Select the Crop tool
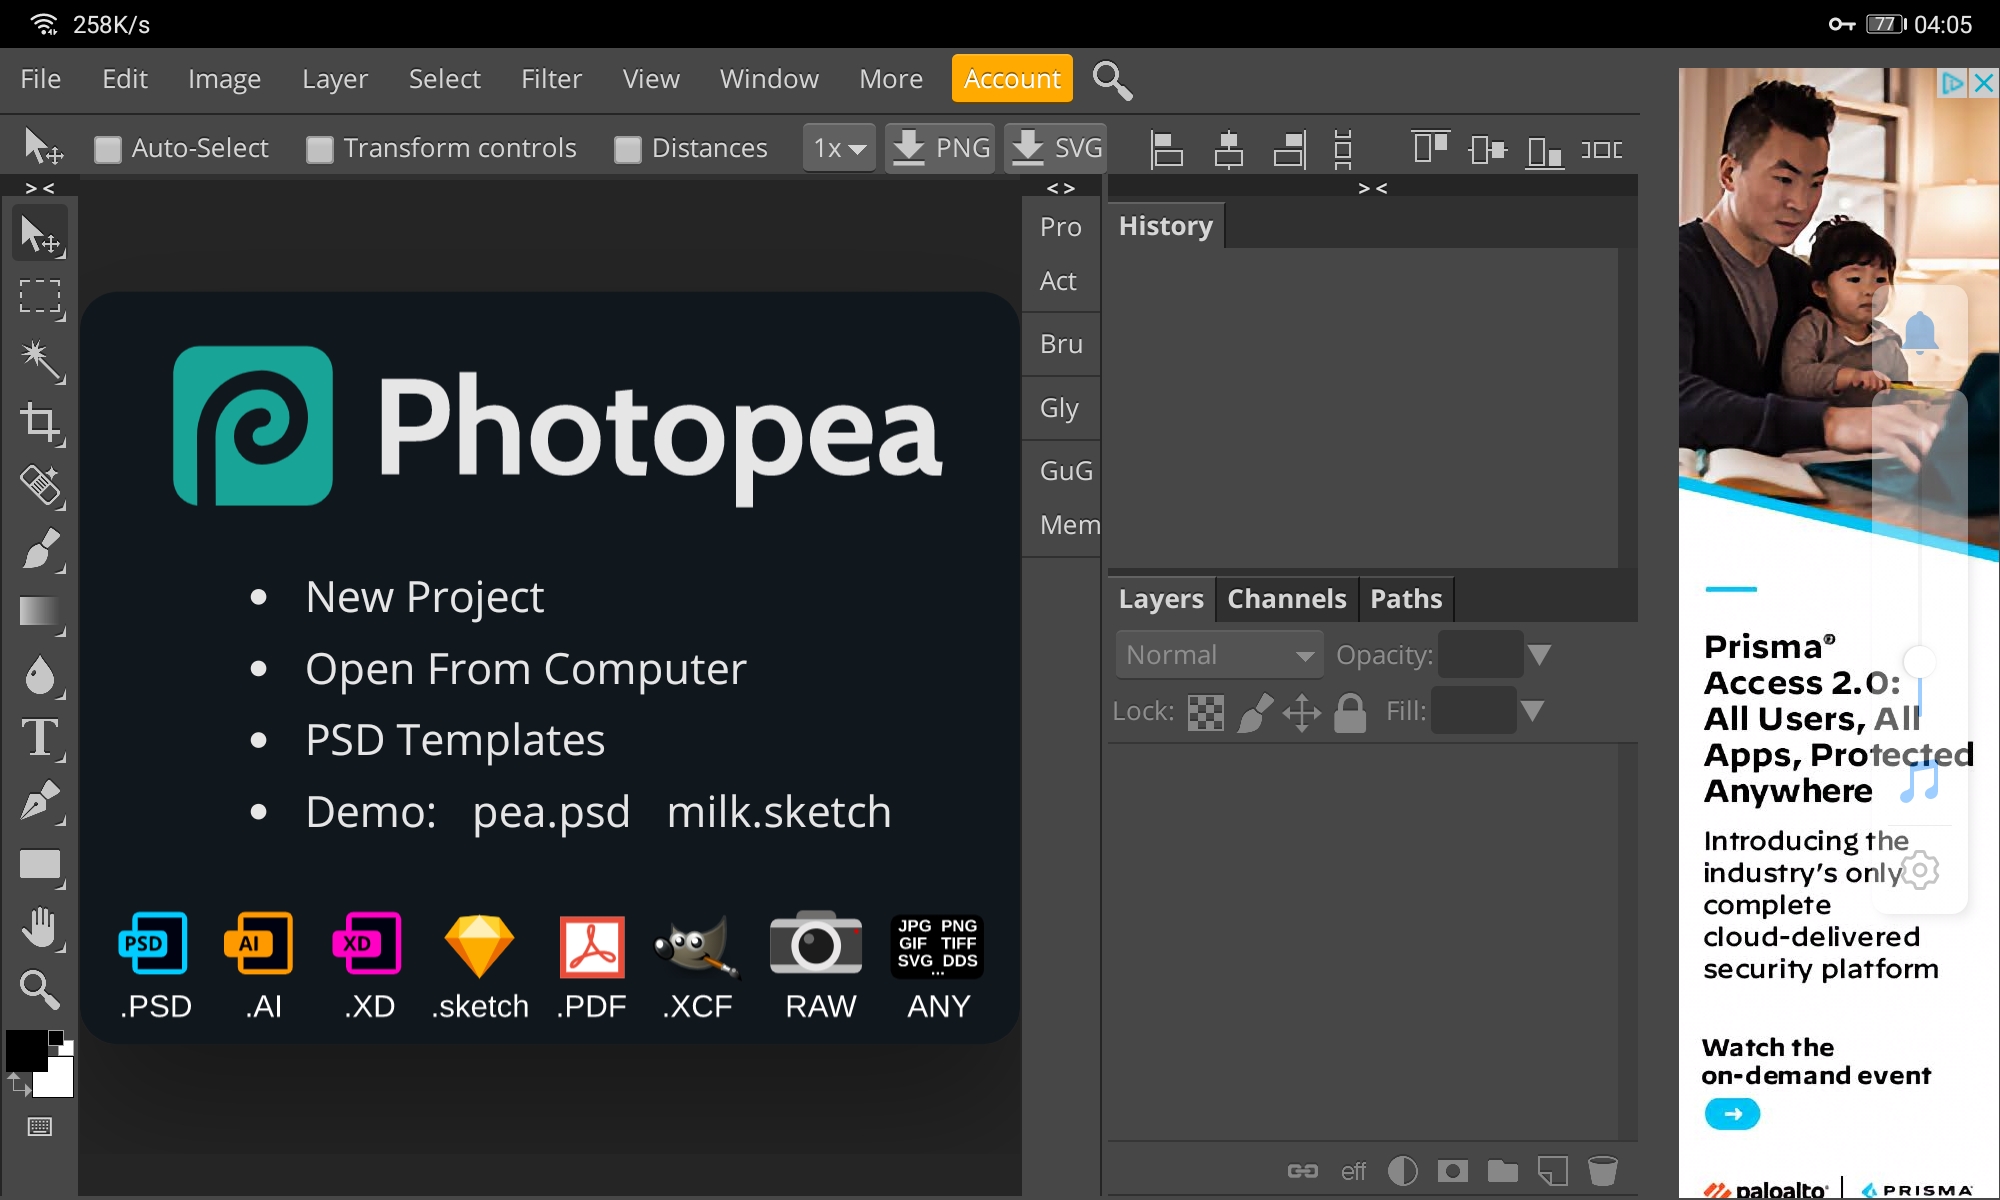 coord(42,423)
